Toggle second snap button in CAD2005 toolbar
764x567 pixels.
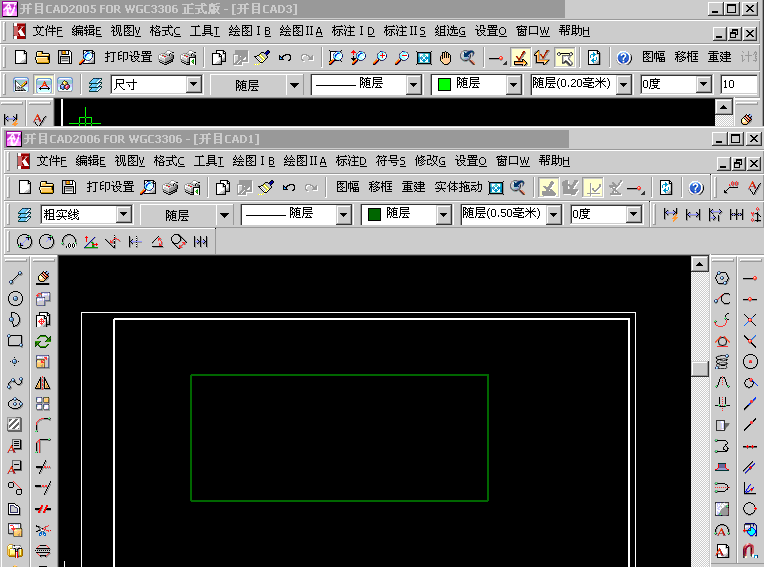click(542, 58)
